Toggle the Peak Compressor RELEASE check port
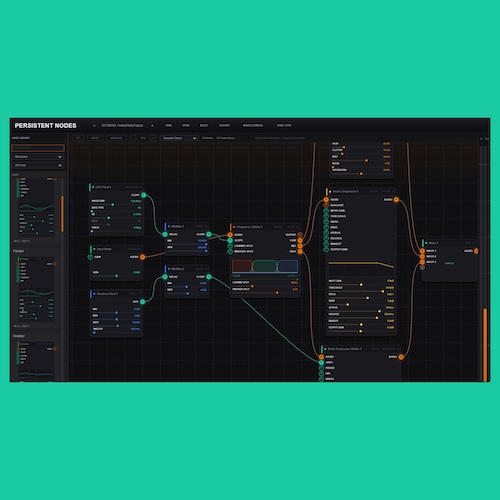 coord(326,238)
